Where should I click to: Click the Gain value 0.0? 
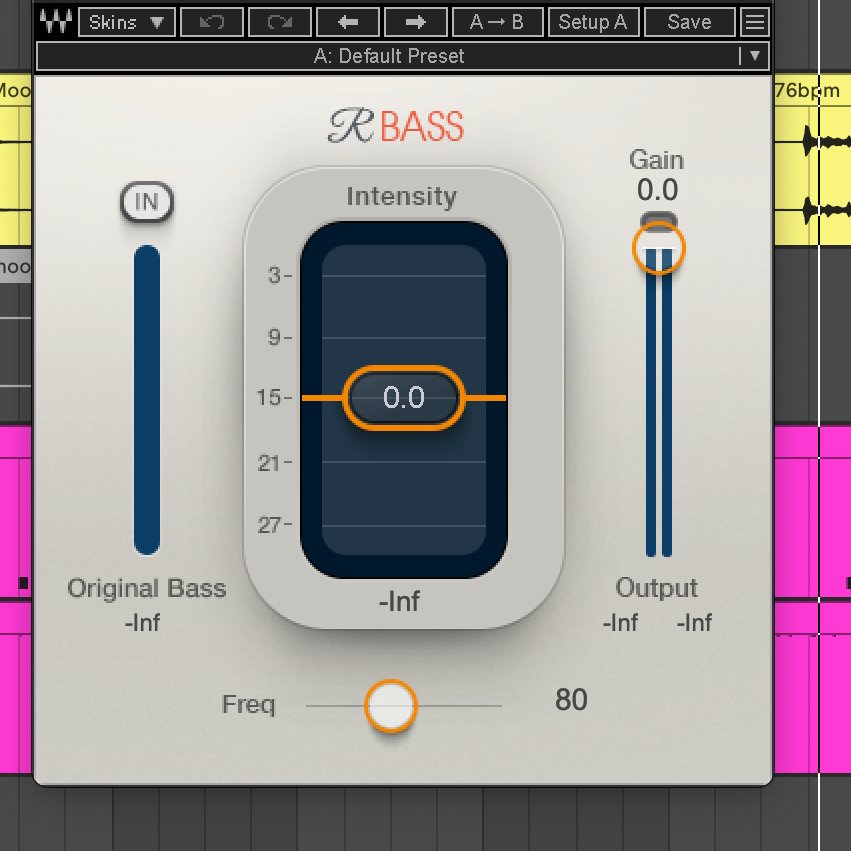pyautogui.click(x=657, y=190)
